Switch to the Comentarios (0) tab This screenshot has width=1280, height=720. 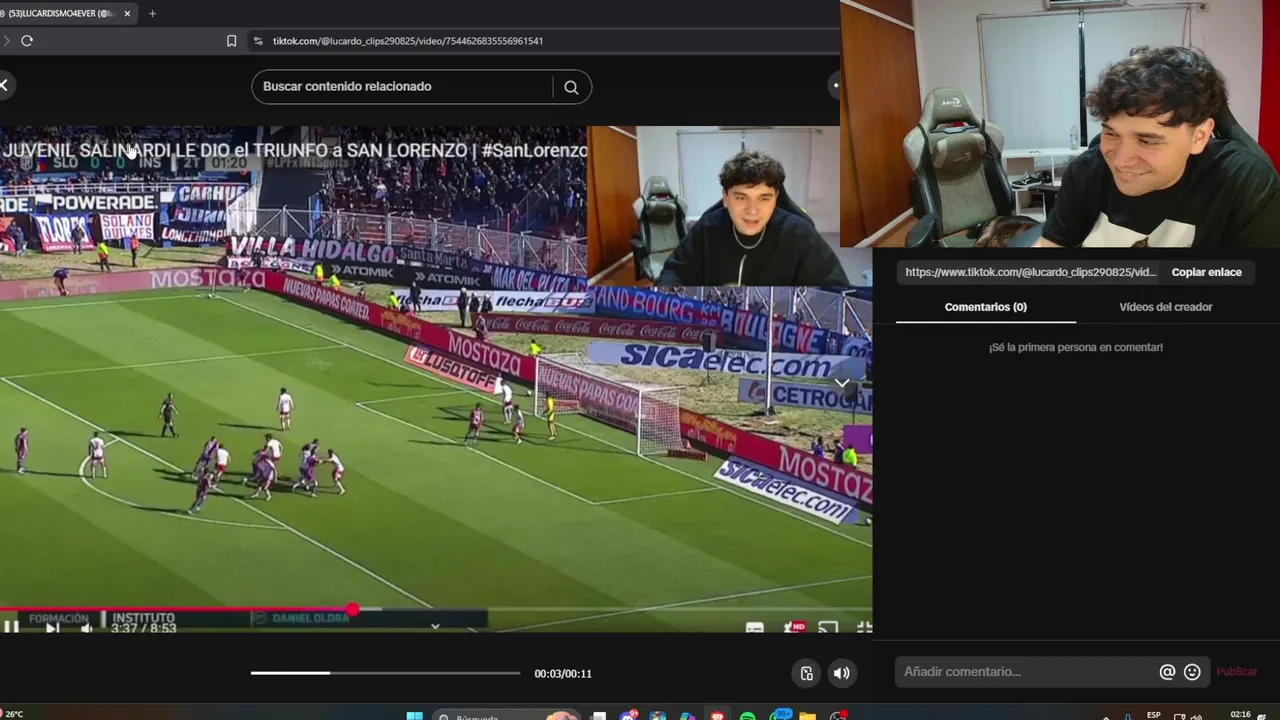[986, 307]
